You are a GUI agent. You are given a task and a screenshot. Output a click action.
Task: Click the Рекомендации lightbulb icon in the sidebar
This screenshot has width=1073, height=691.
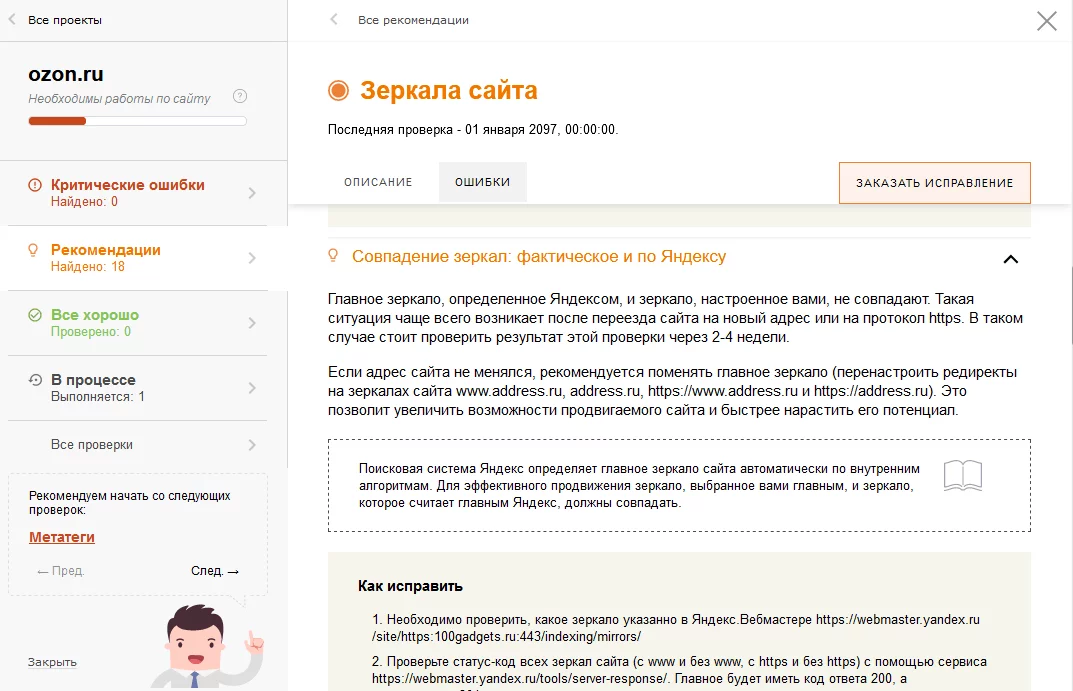(x=33, y=250)
